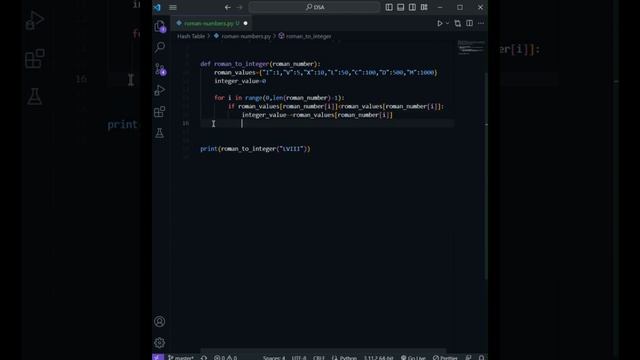Select the roman-numbers.py editor tab
This screenshot has height=360, width=640.
211,23
